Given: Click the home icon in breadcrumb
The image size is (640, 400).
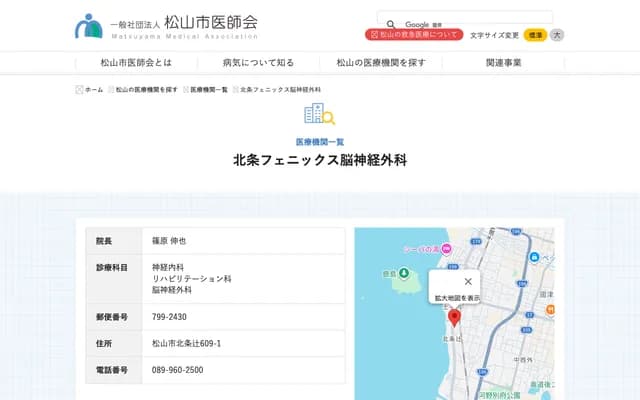Looking at the screenshot, I should coord(80,89).
